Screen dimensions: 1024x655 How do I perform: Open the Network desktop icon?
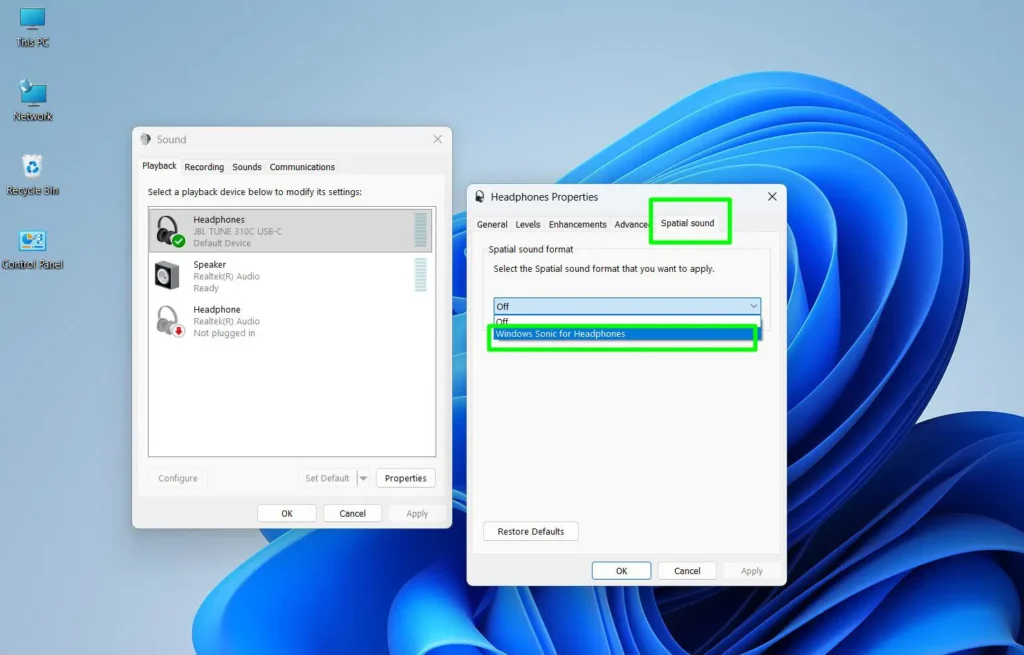click(x=32, y=95)
